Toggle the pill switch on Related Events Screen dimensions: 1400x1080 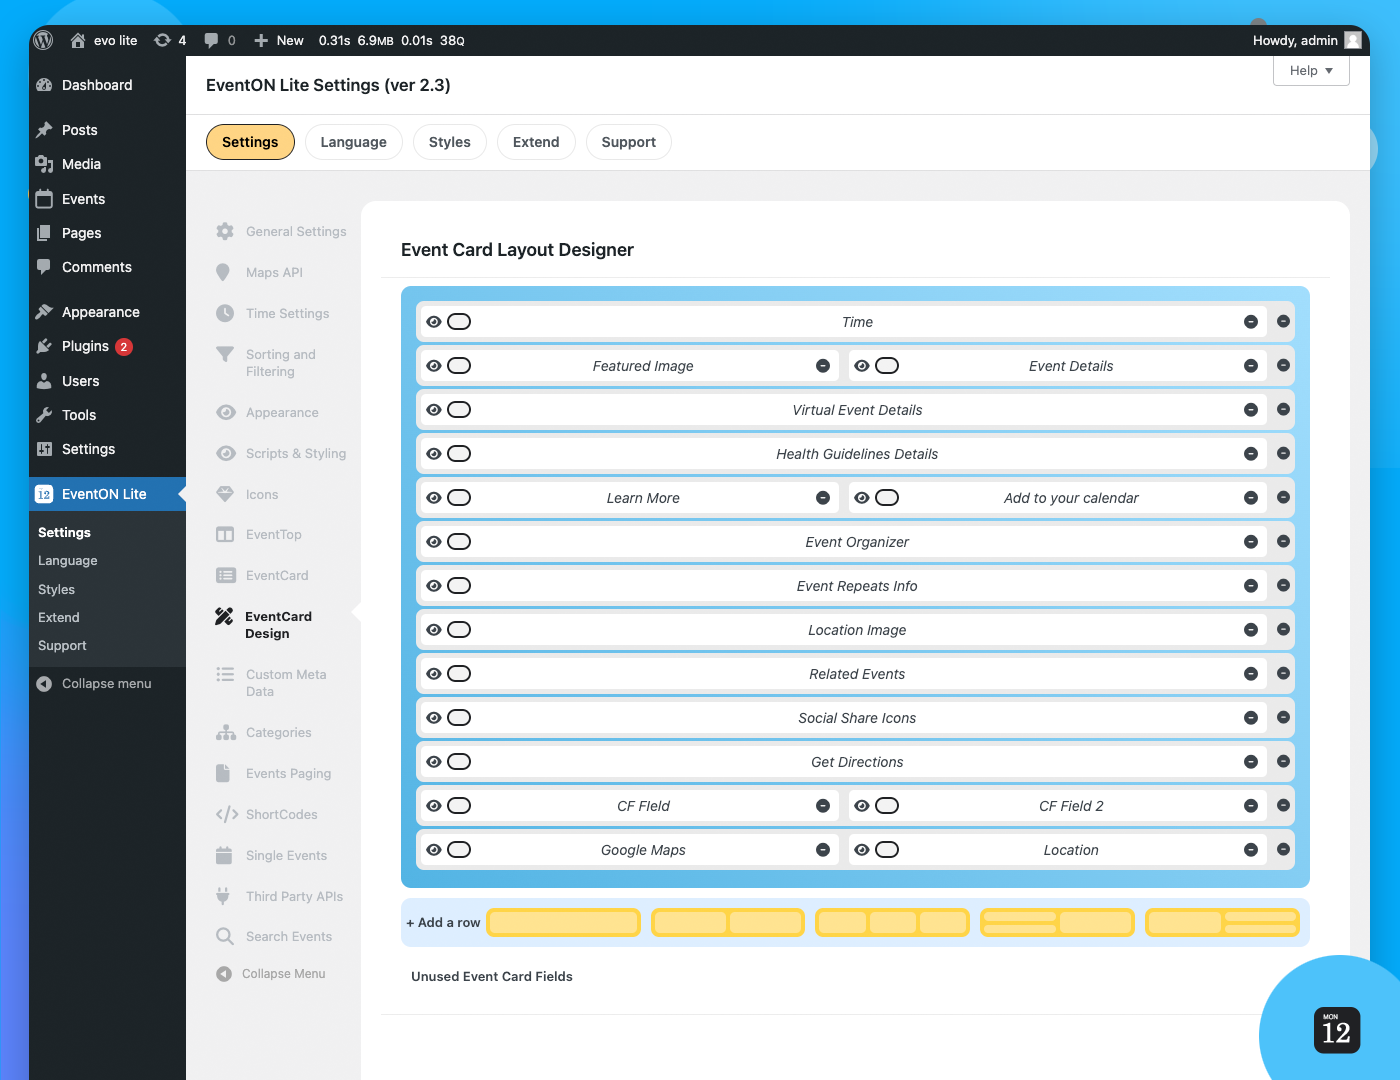tap(459, 674)
